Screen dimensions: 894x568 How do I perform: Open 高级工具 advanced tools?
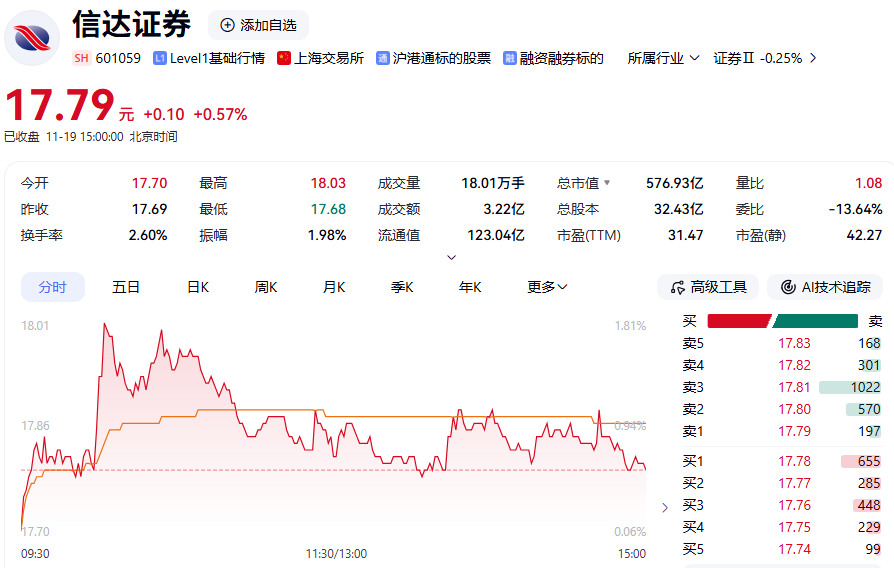(x=708, y=287)
